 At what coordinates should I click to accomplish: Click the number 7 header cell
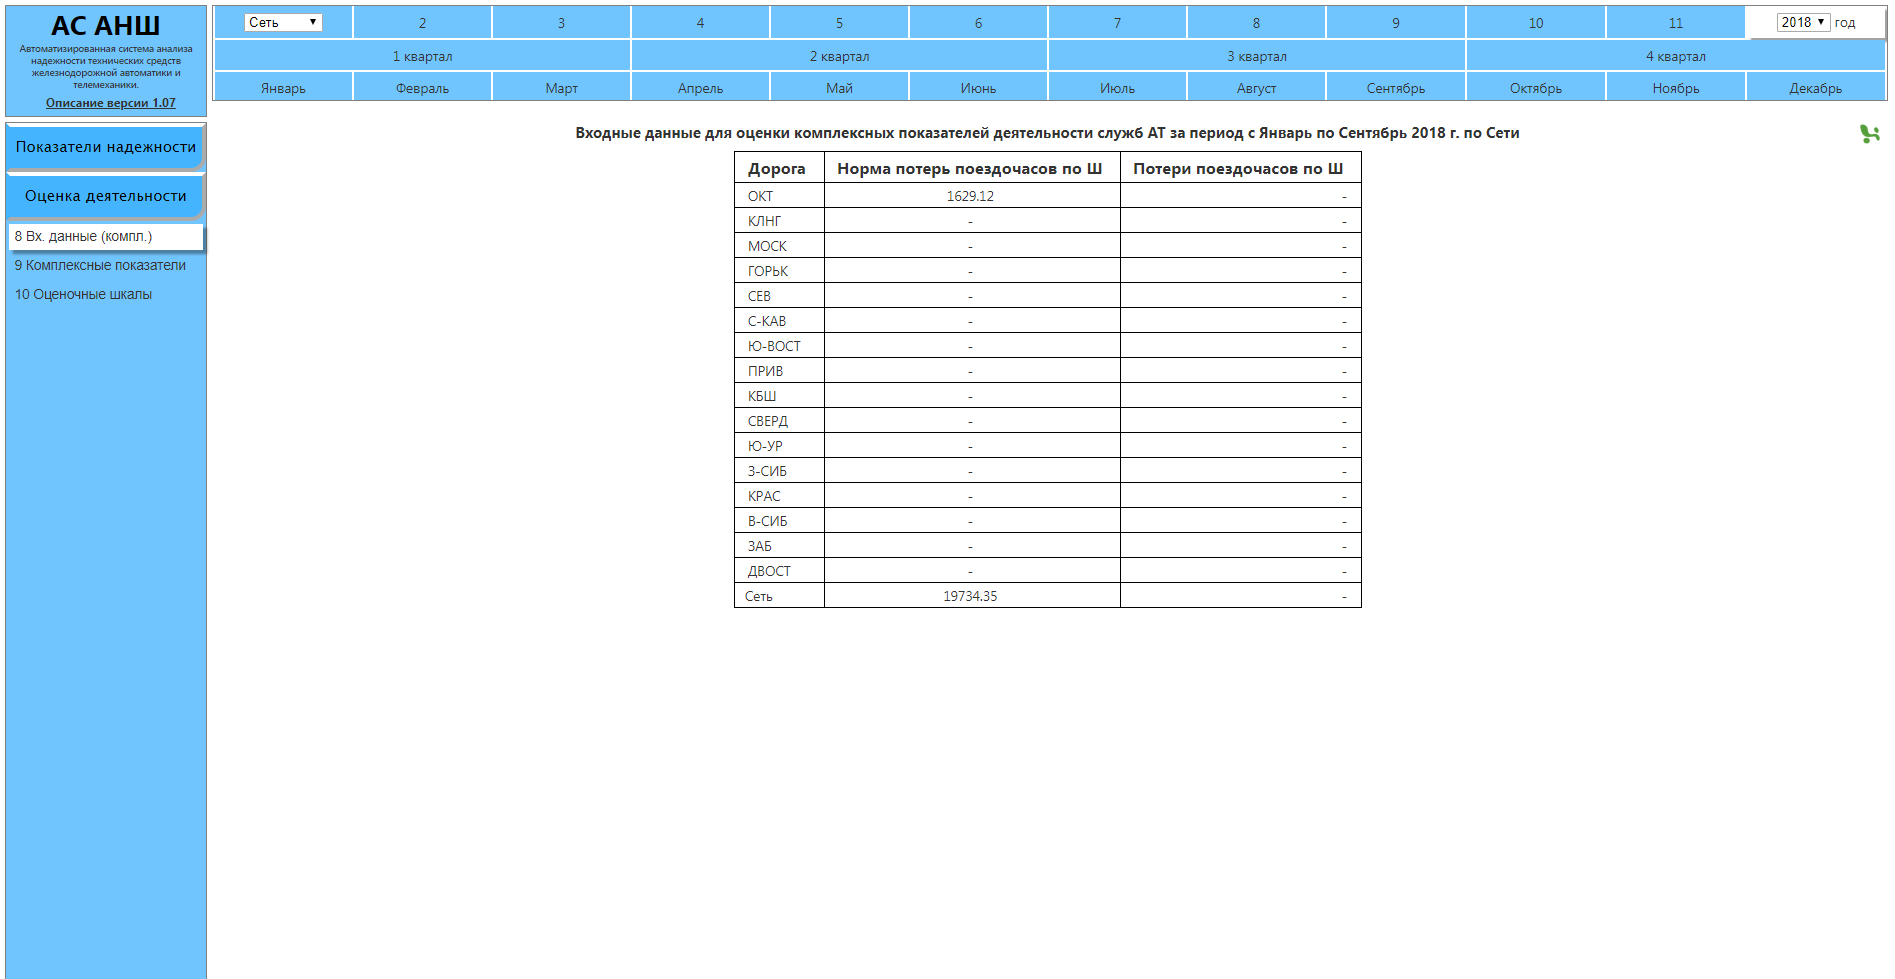click(1117, 23)
